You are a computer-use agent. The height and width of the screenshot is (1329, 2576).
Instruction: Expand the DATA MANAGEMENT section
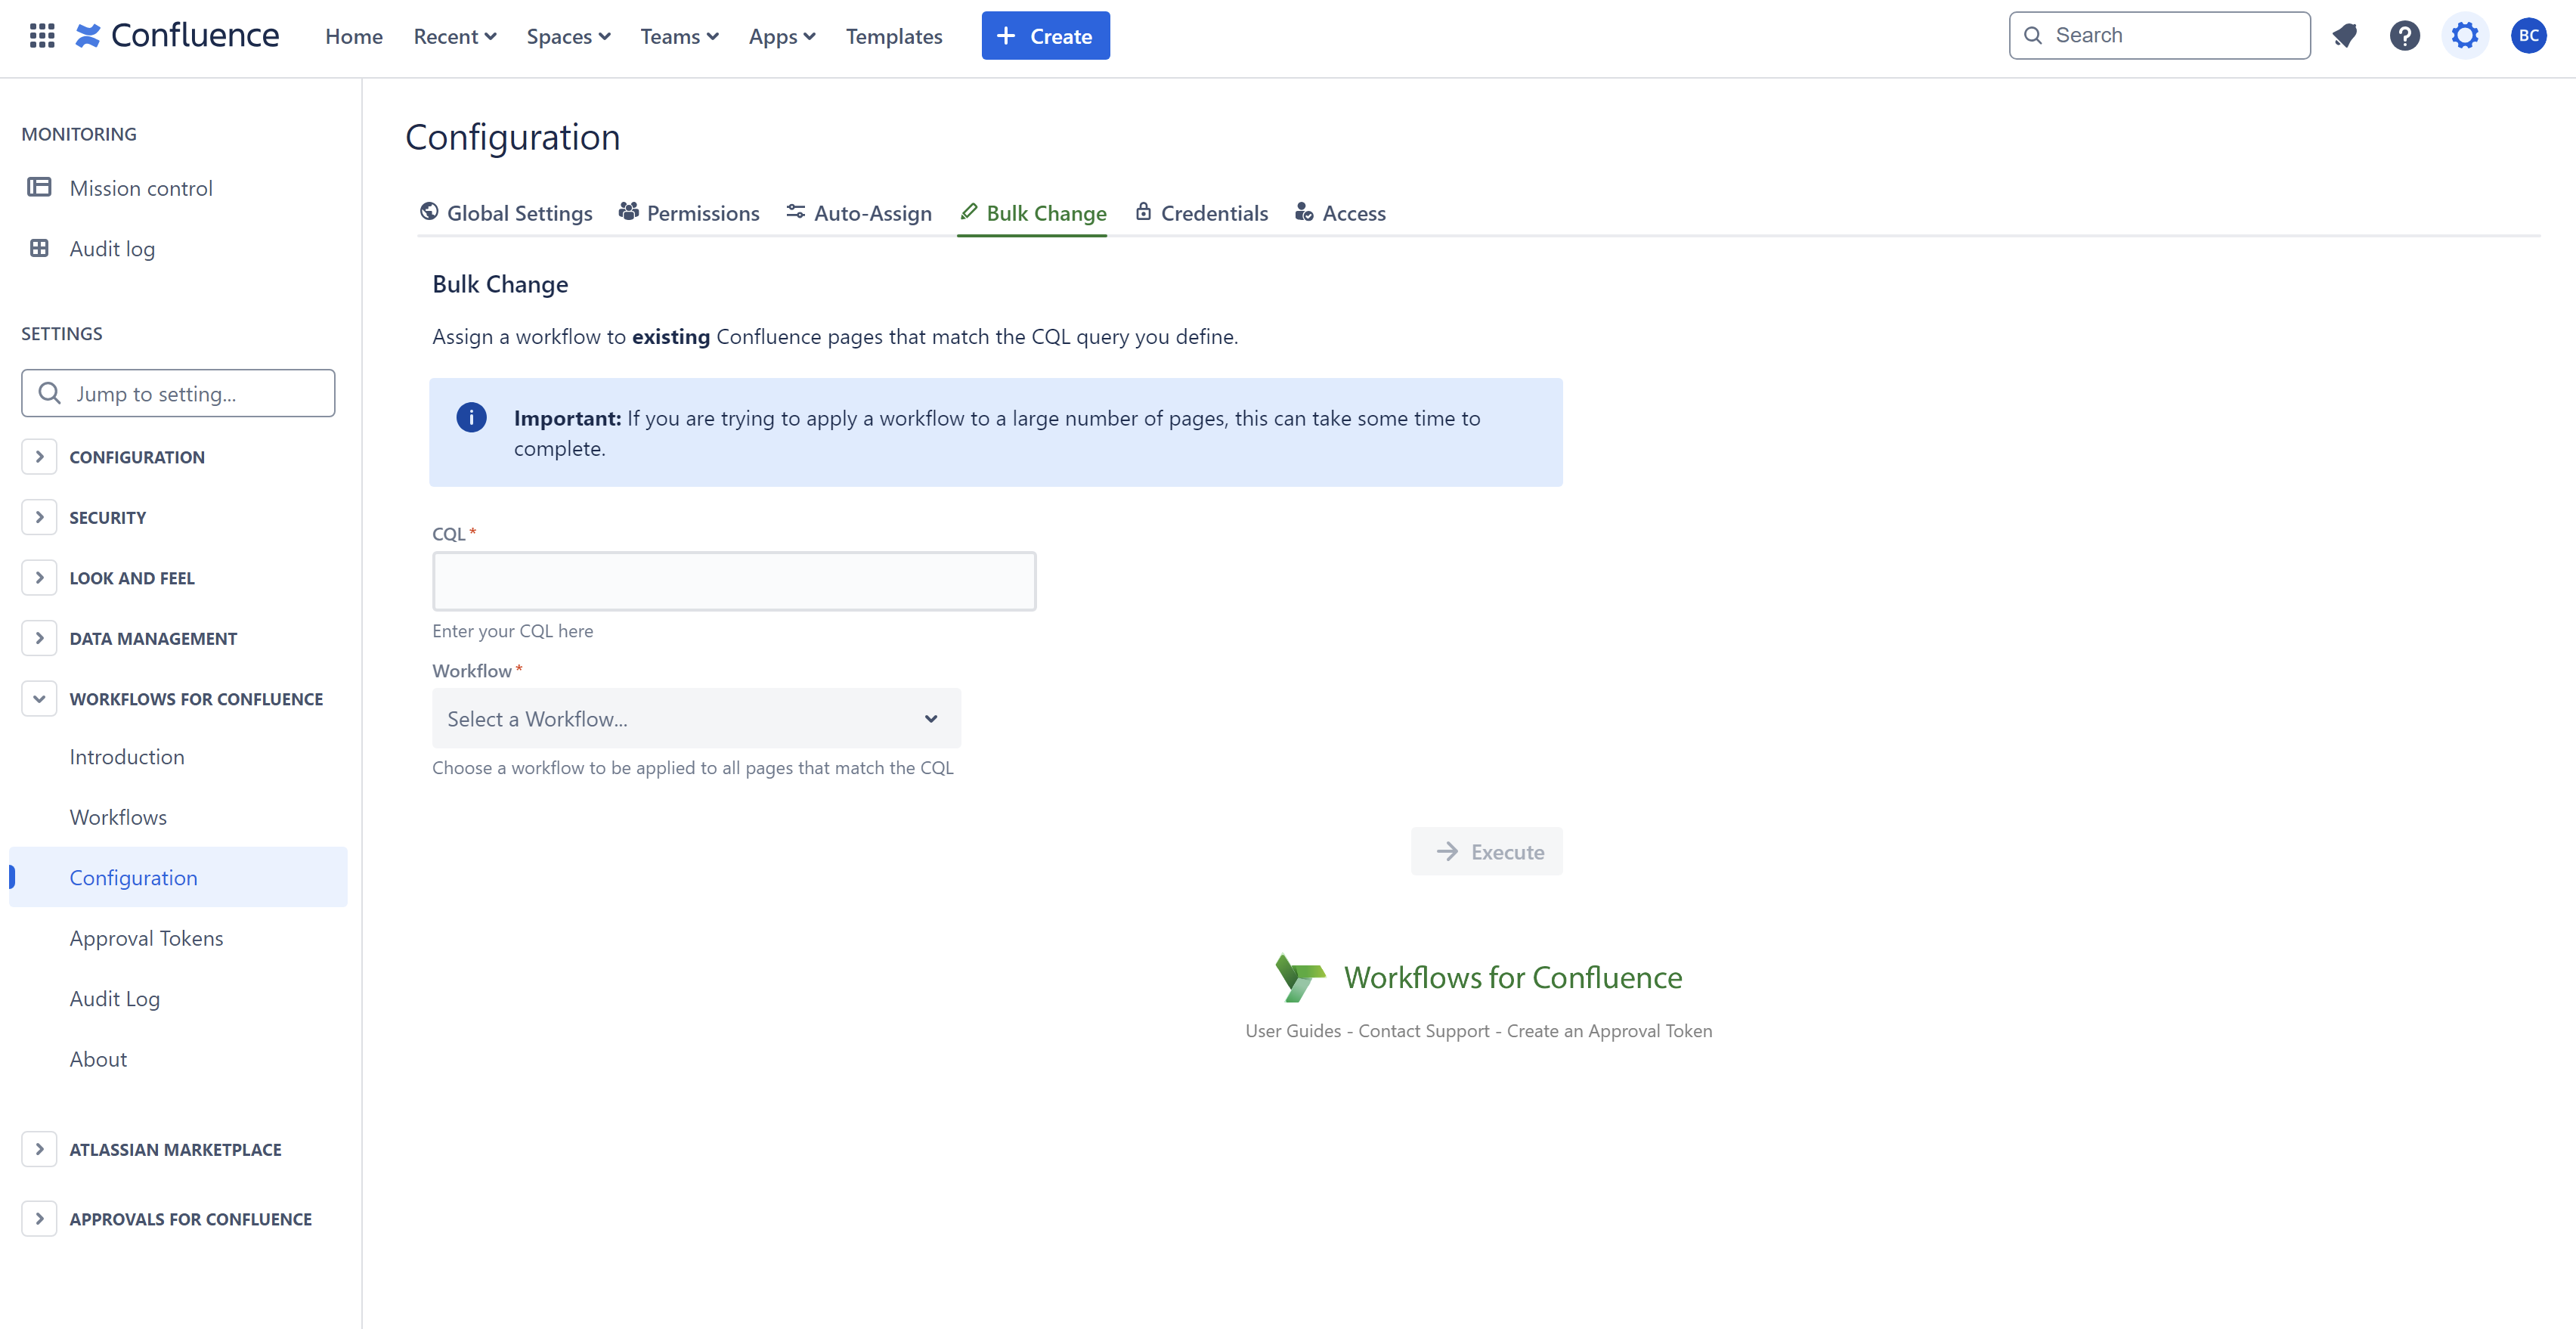click(x=39, y=638)
